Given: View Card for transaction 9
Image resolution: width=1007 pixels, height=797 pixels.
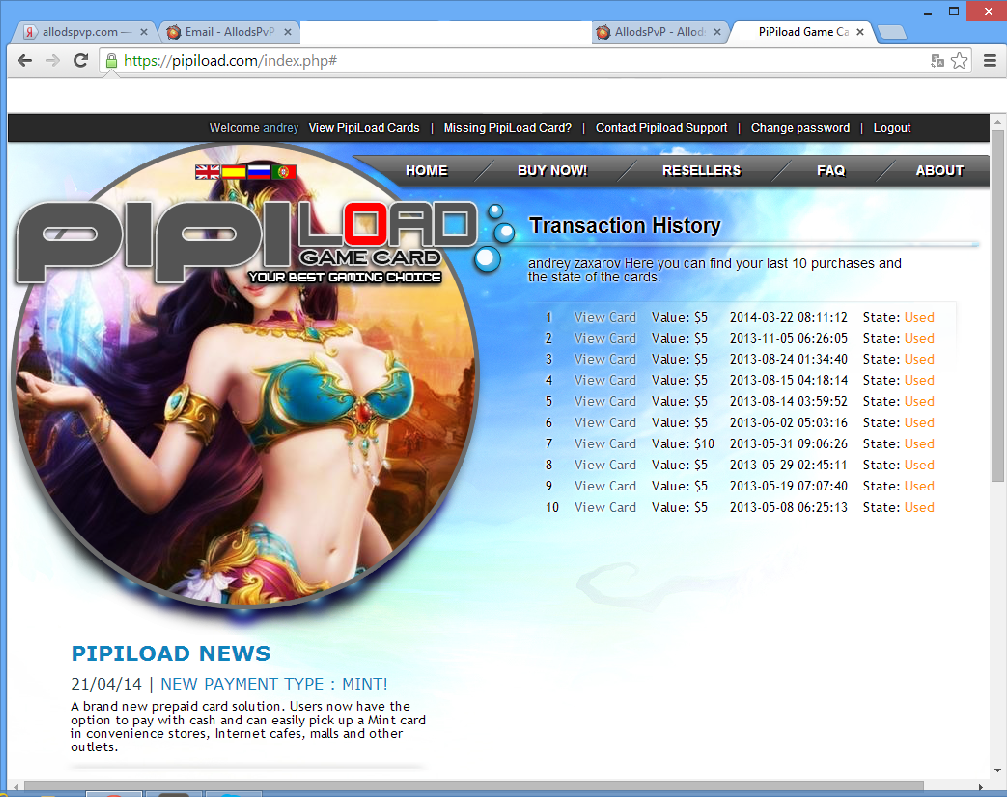Looking at the screenshot, I should (605, 486).
